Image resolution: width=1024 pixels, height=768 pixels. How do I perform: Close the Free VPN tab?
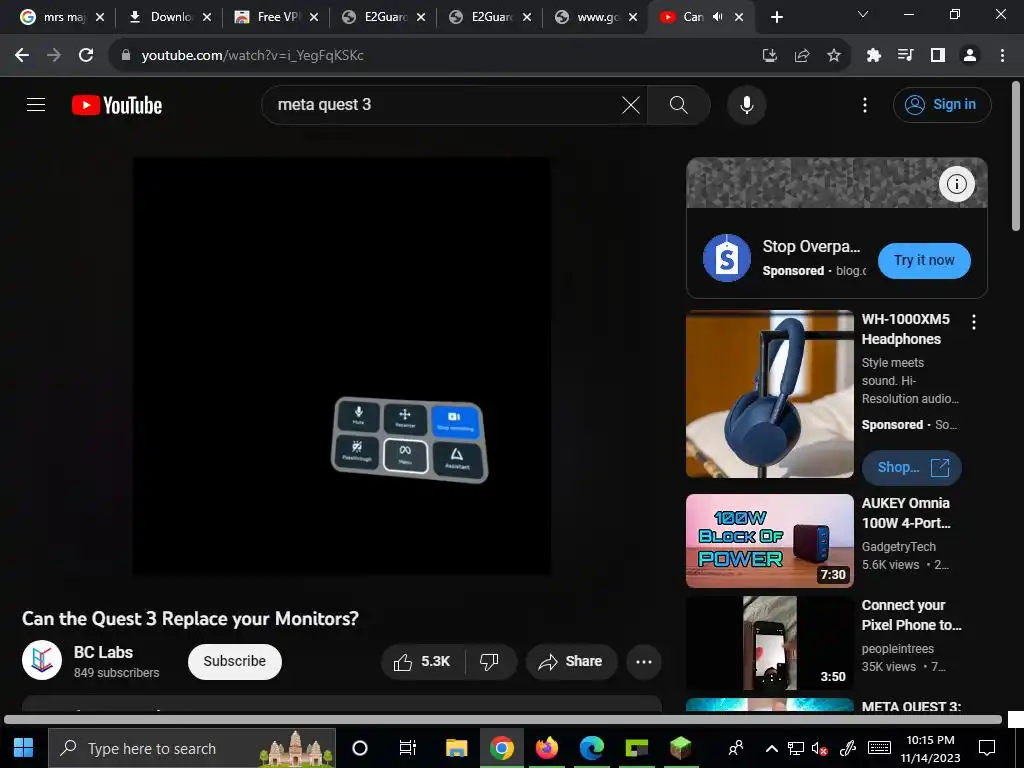point(313,17)
